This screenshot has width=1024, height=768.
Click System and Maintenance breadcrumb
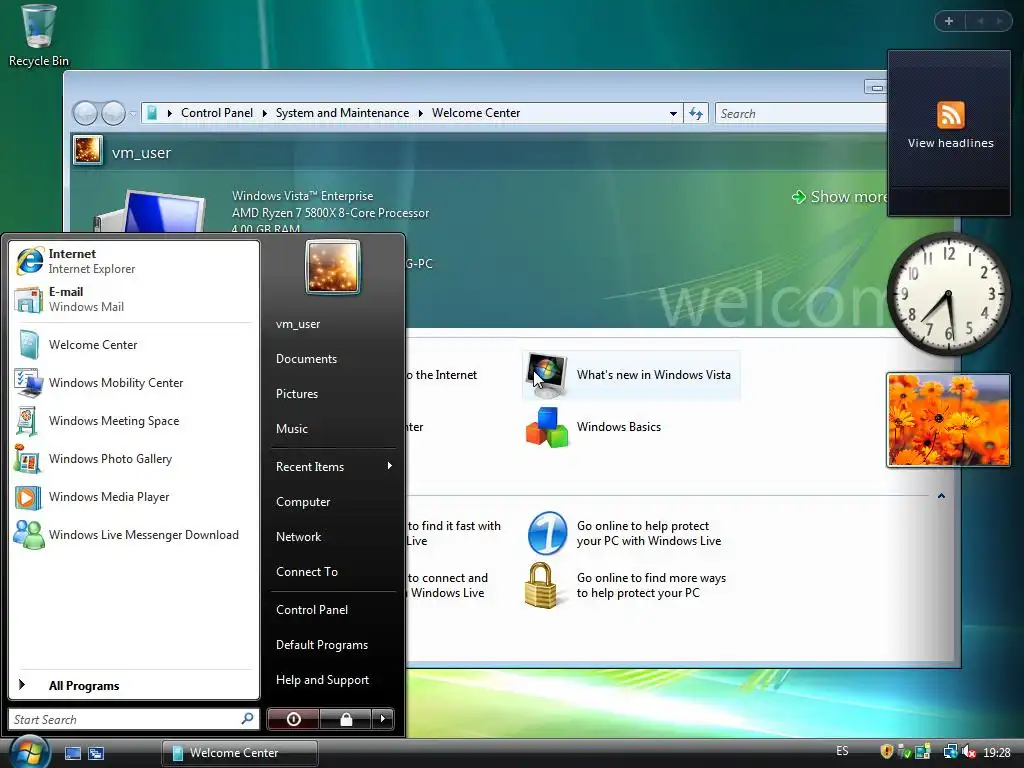click(x=342, y=113)
